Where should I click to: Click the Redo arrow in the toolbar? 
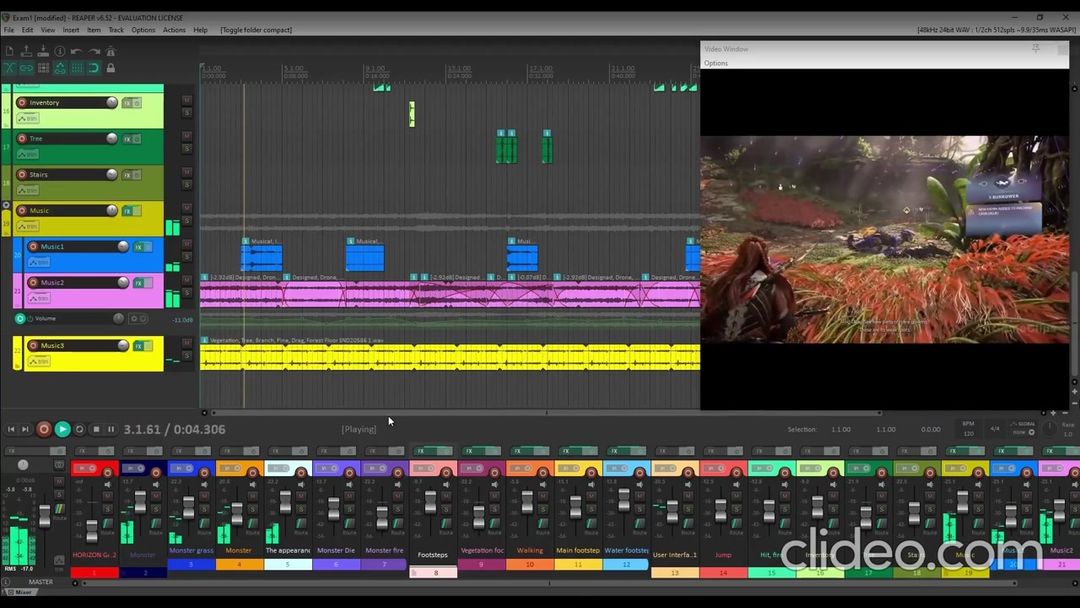94,52
